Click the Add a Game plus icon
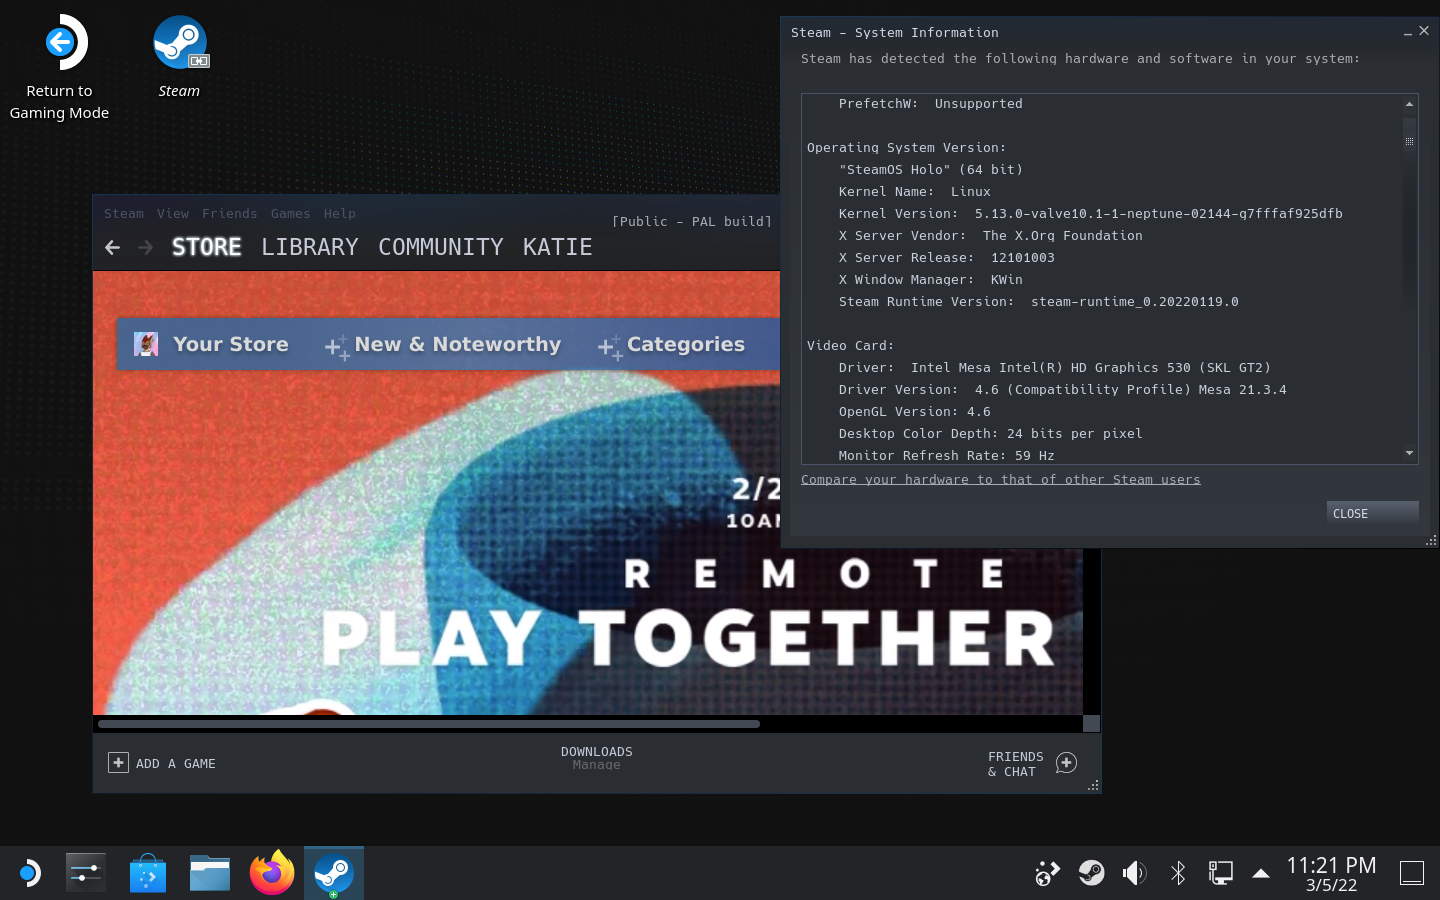Viewport: 1440px width, 900px height. [118, 763]
